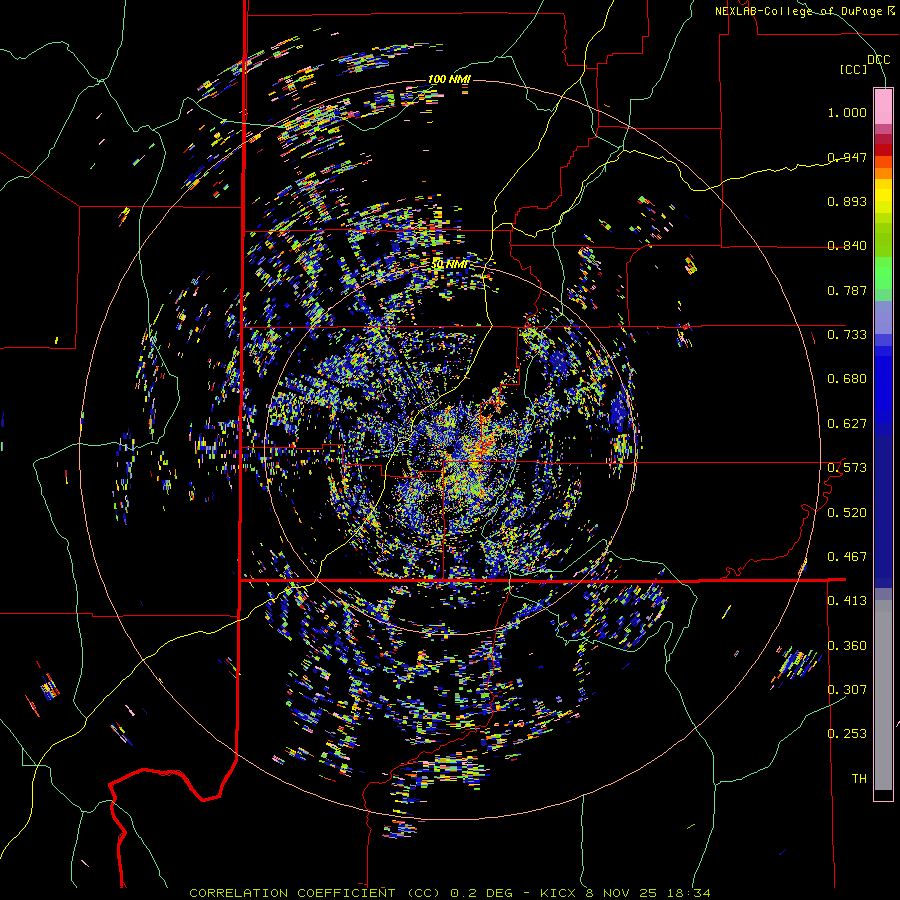Click the 0.520 scale value

[x=847, y=513]
